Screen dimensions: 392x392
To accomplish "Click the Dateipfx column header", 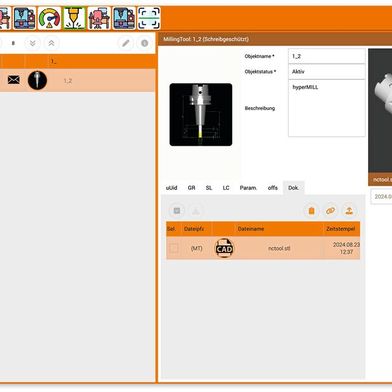I will coord(194,229).
